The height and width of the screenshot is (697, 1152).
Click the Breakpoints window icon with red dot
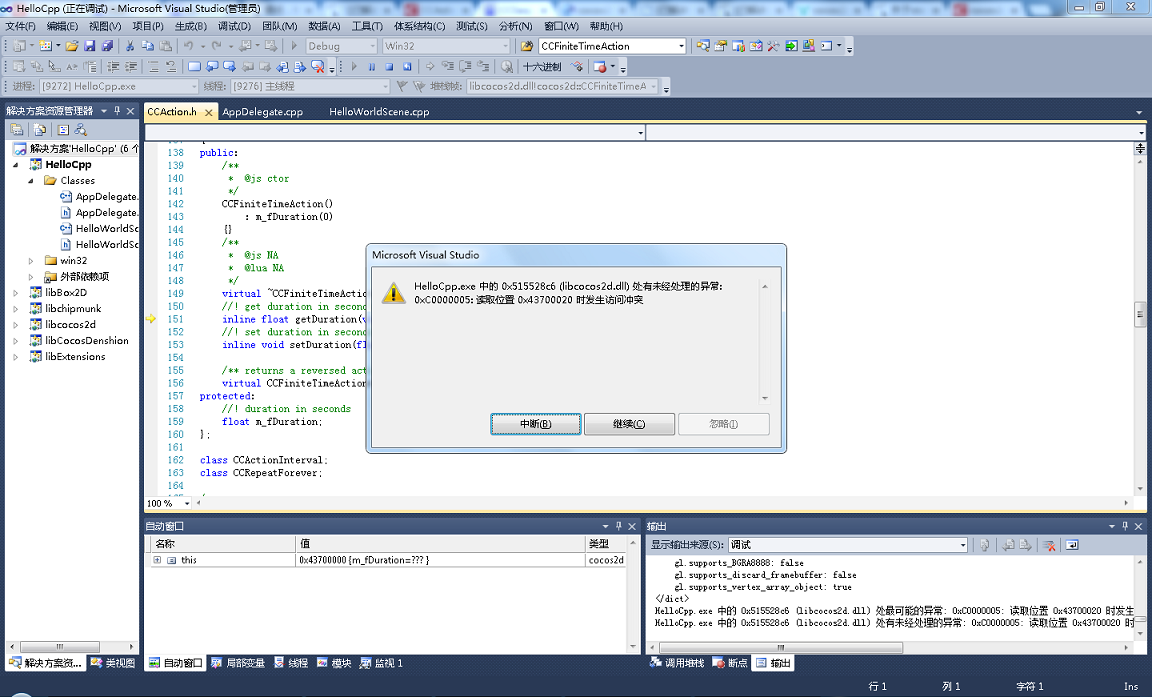[600, 66]
